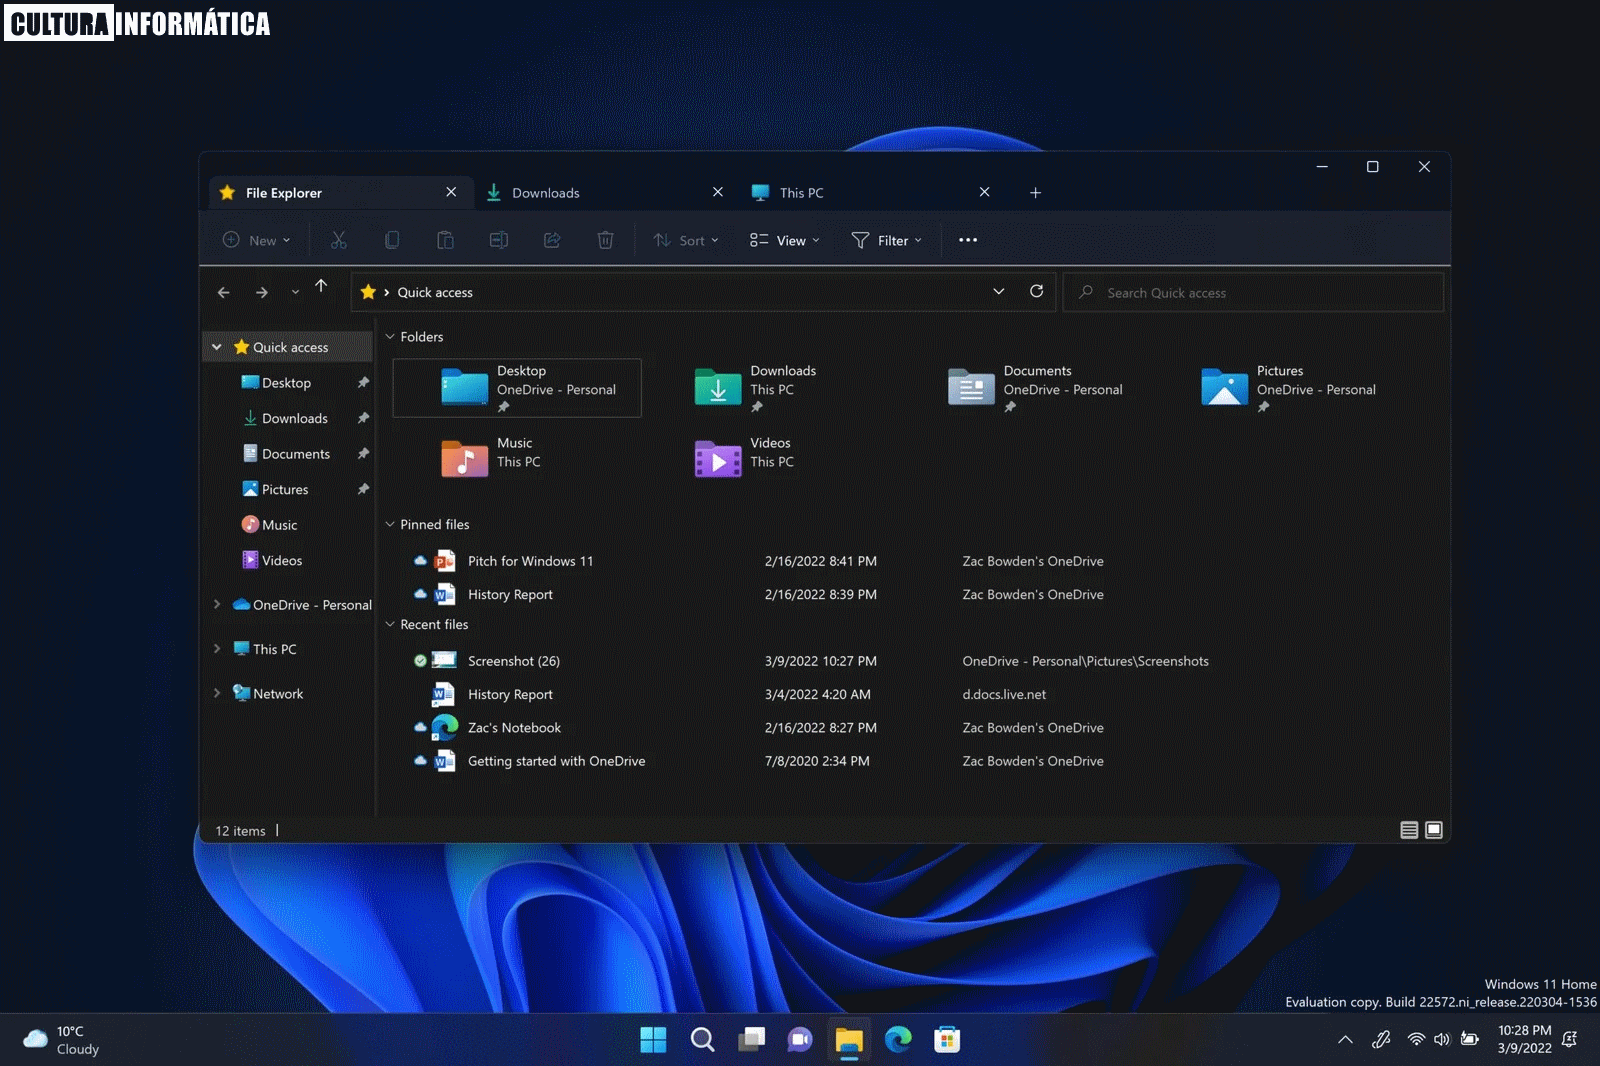Open the Pictures folder tile
Screen dimensions: 1600x1066
(x=1289, y=388)
